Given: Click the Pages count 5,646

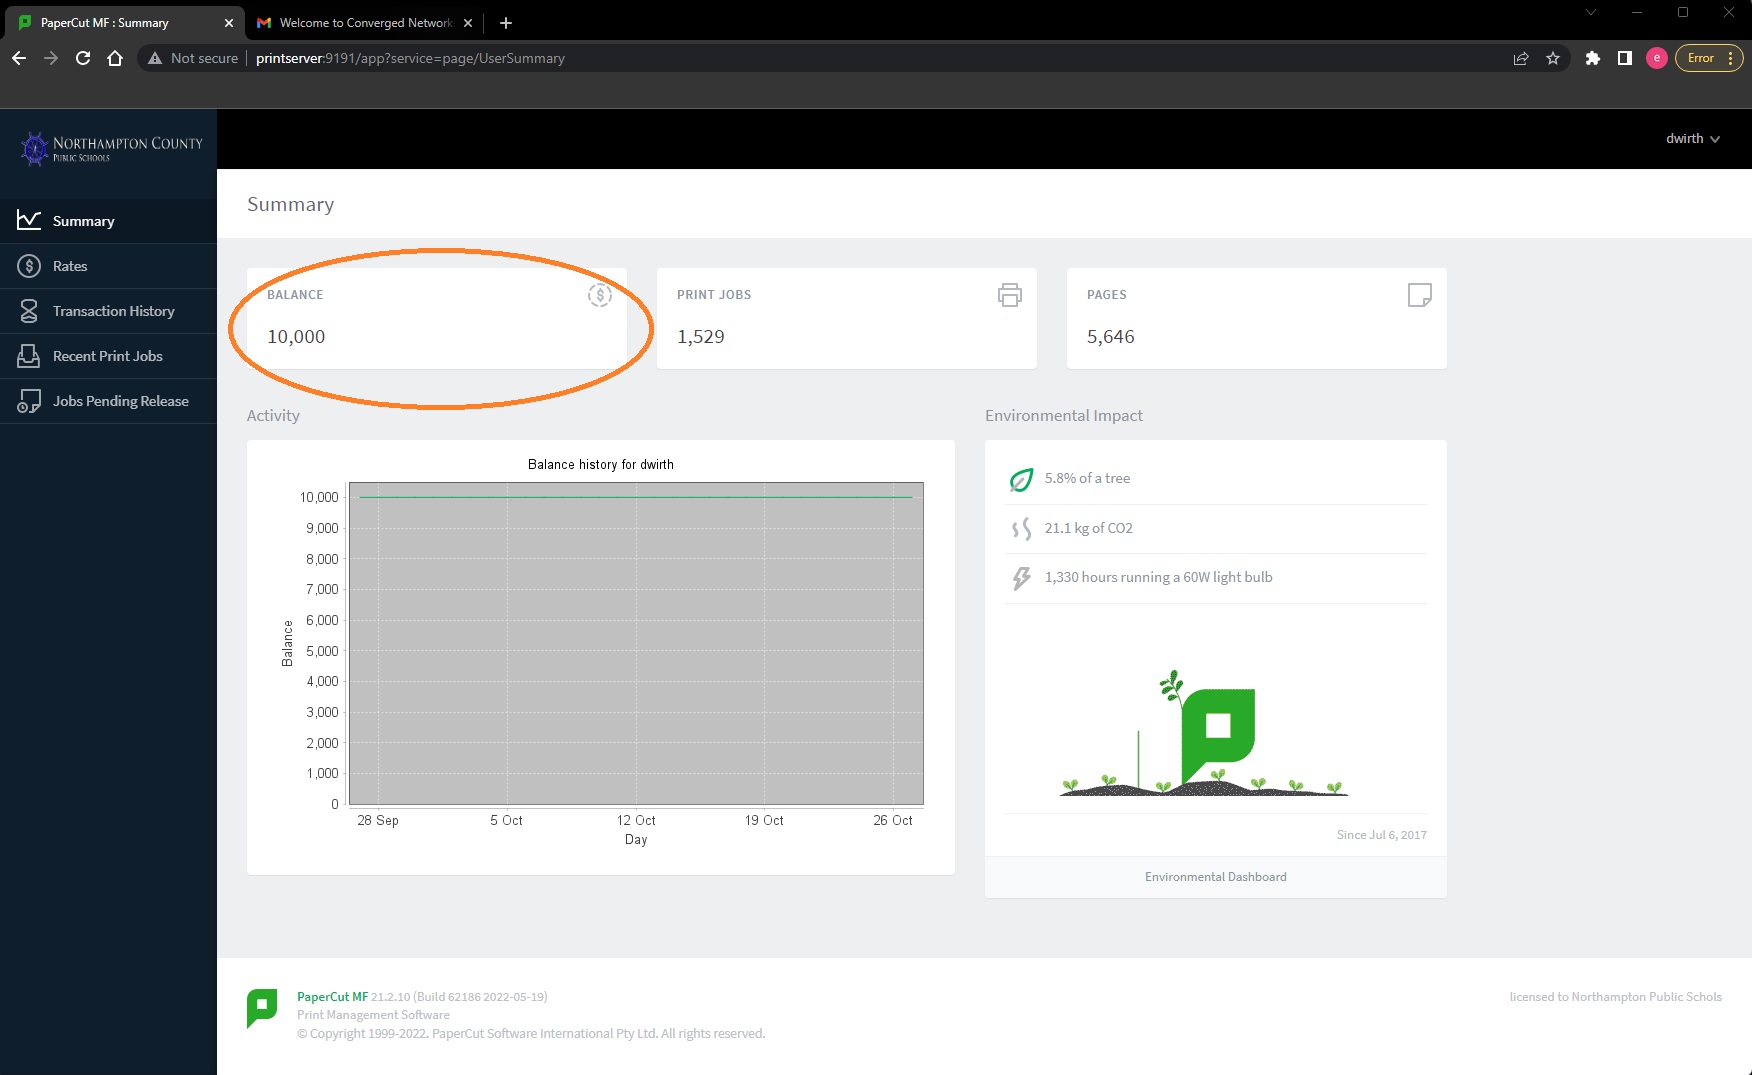Looking at the screenshot, I should pyautogui.click(x=1111, y=337).
